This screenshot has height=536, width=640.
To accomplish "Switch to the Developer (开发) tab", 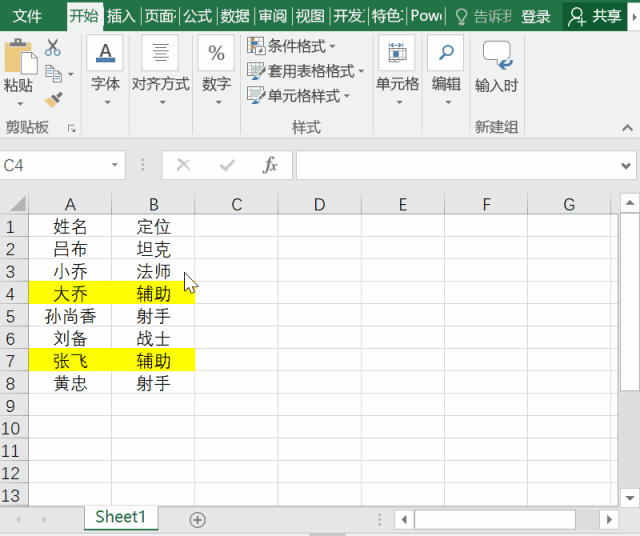I will (x=349, y=17).
